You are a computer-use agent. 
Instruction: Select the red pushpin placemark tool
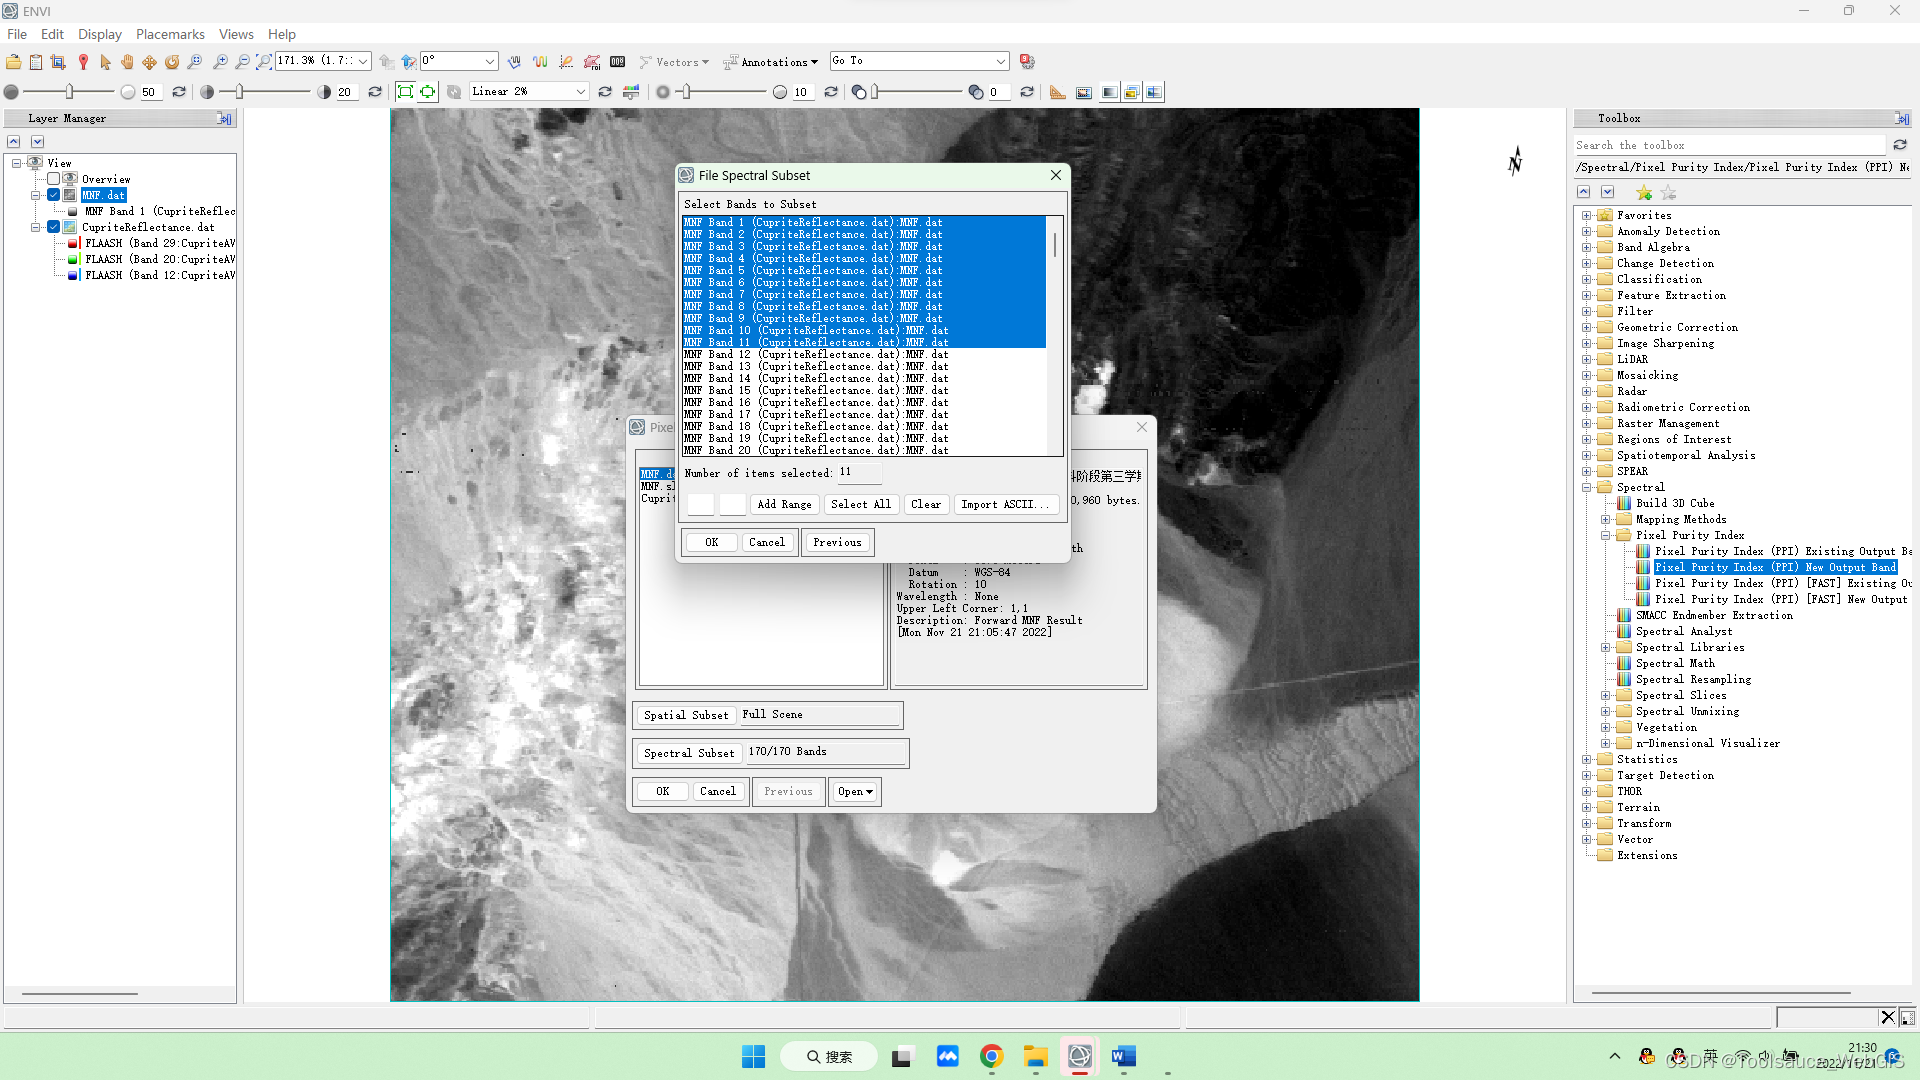point(83,62)
